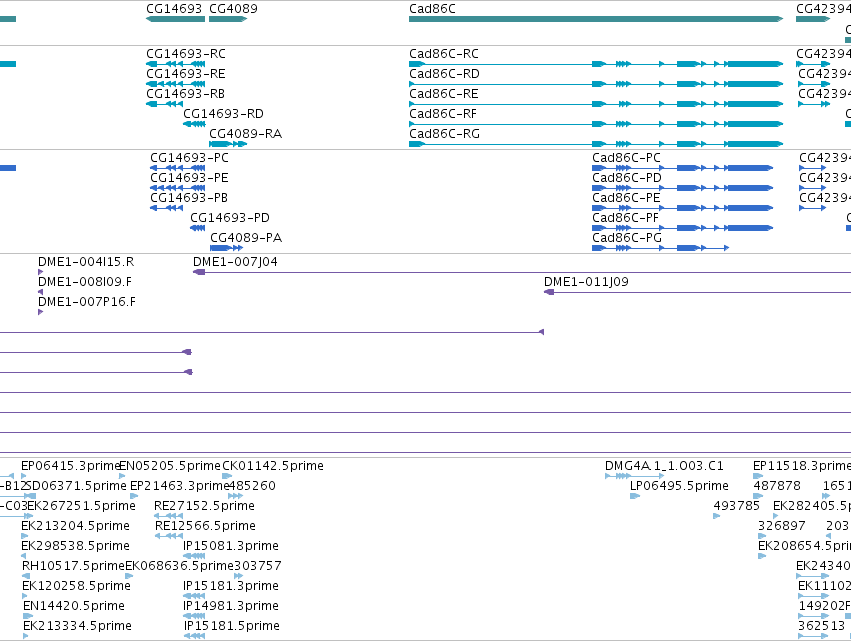This screenshot has height=641, width=851.
Task: Select the EK298538.5prime EST label
Action: coord(75,547)
